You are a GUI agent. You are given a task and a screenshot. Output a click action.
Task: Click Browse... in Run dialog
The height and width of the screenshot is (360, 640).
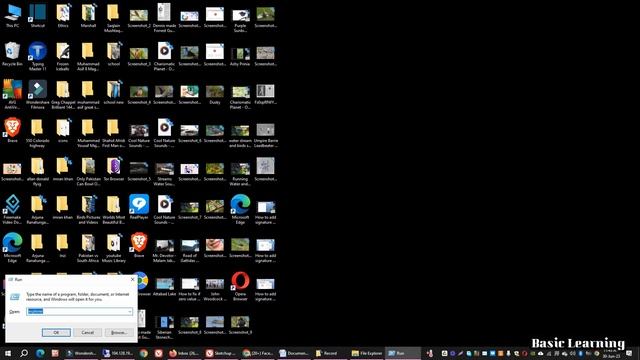(x=119, y=333)
